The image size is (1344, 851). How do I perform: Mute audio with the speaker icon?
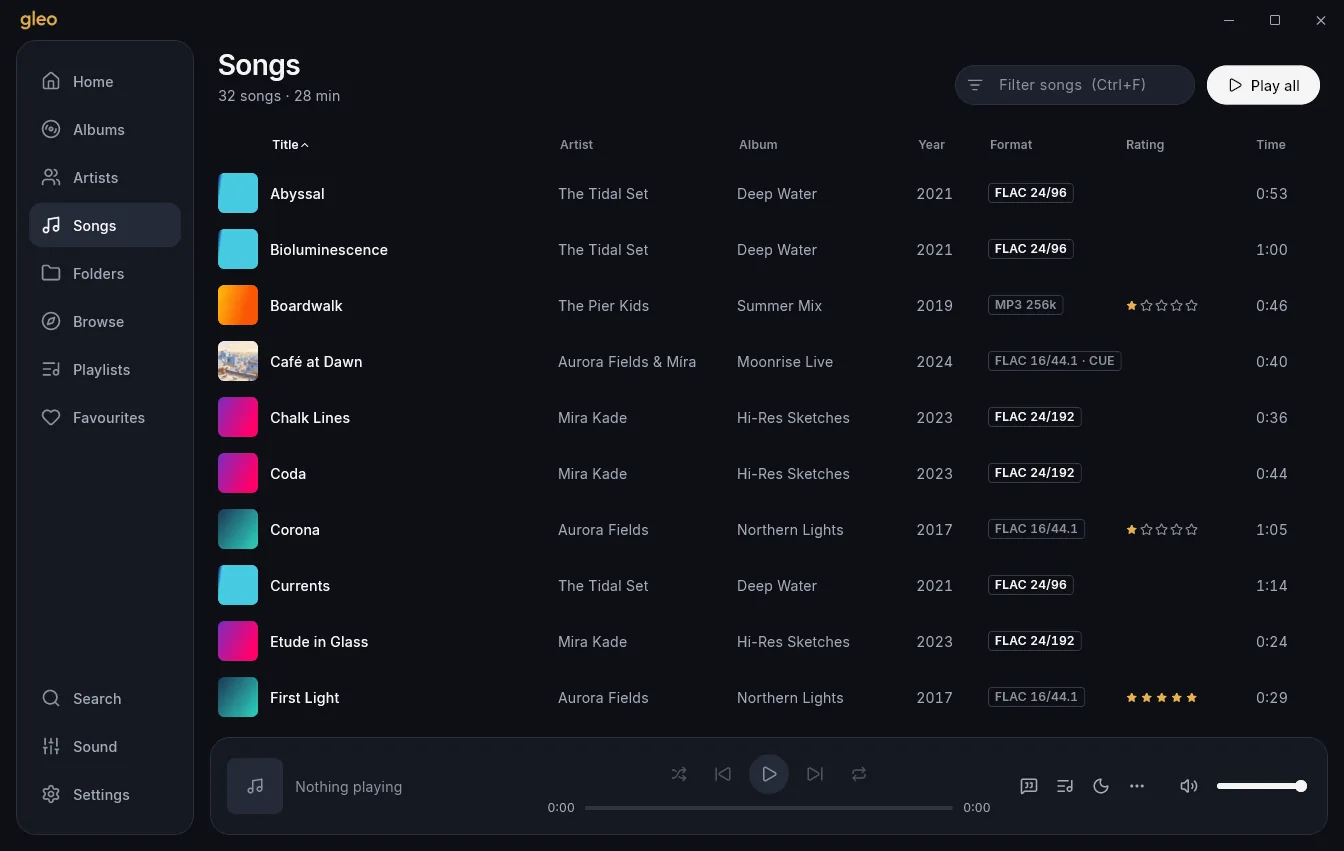(x=1189, y=786)
